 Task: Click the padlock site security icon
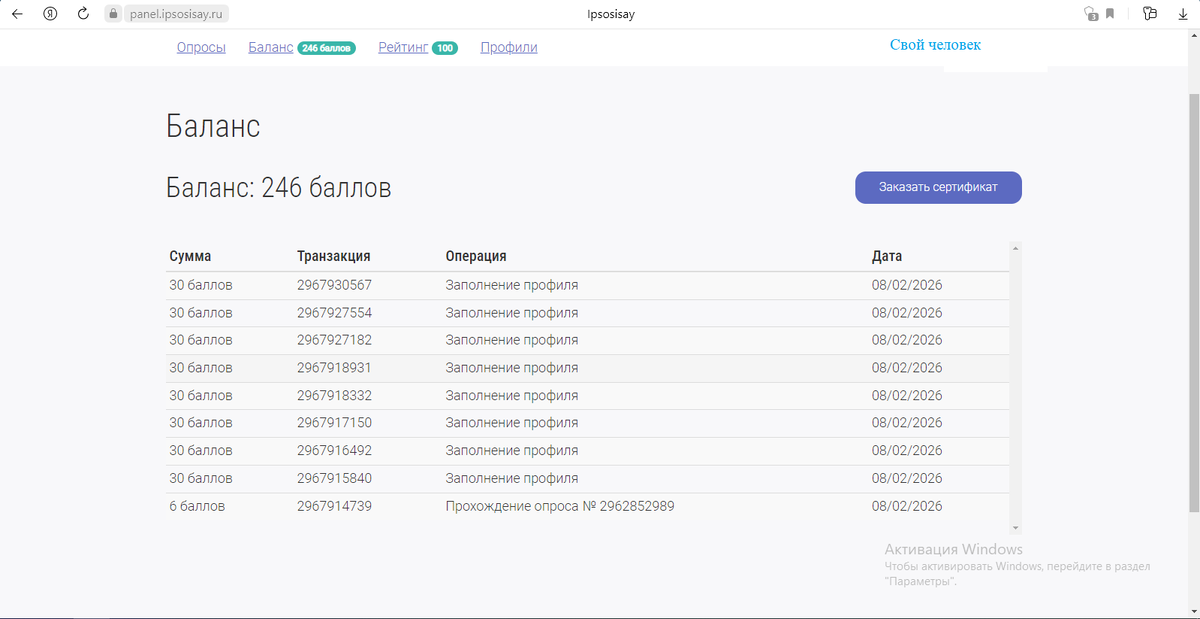pos(113,14)
